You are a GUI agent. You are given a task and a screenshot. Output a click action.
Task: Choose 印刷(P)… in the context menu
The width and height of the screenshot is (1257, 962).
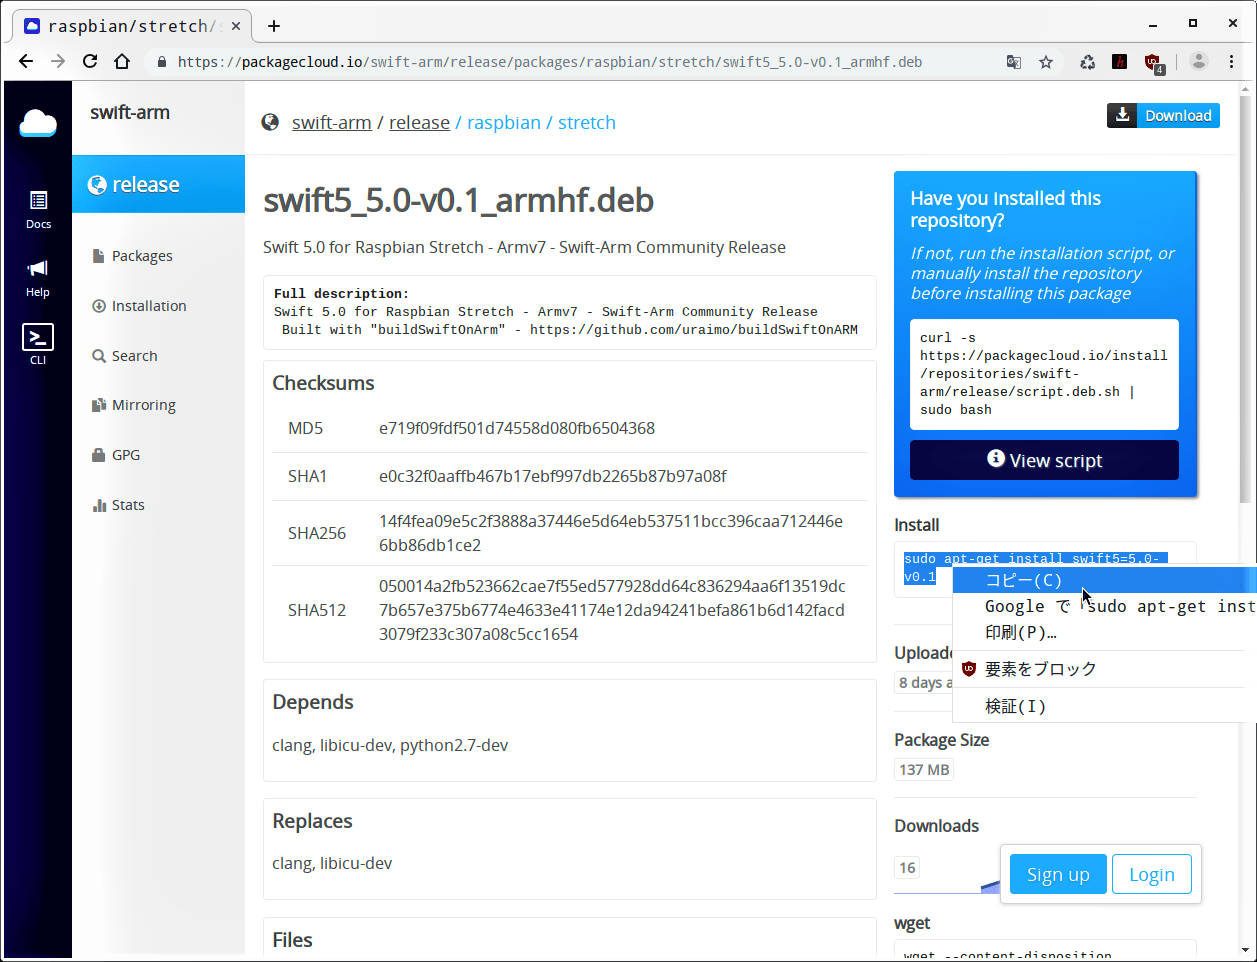click(x=1104, y=632)
